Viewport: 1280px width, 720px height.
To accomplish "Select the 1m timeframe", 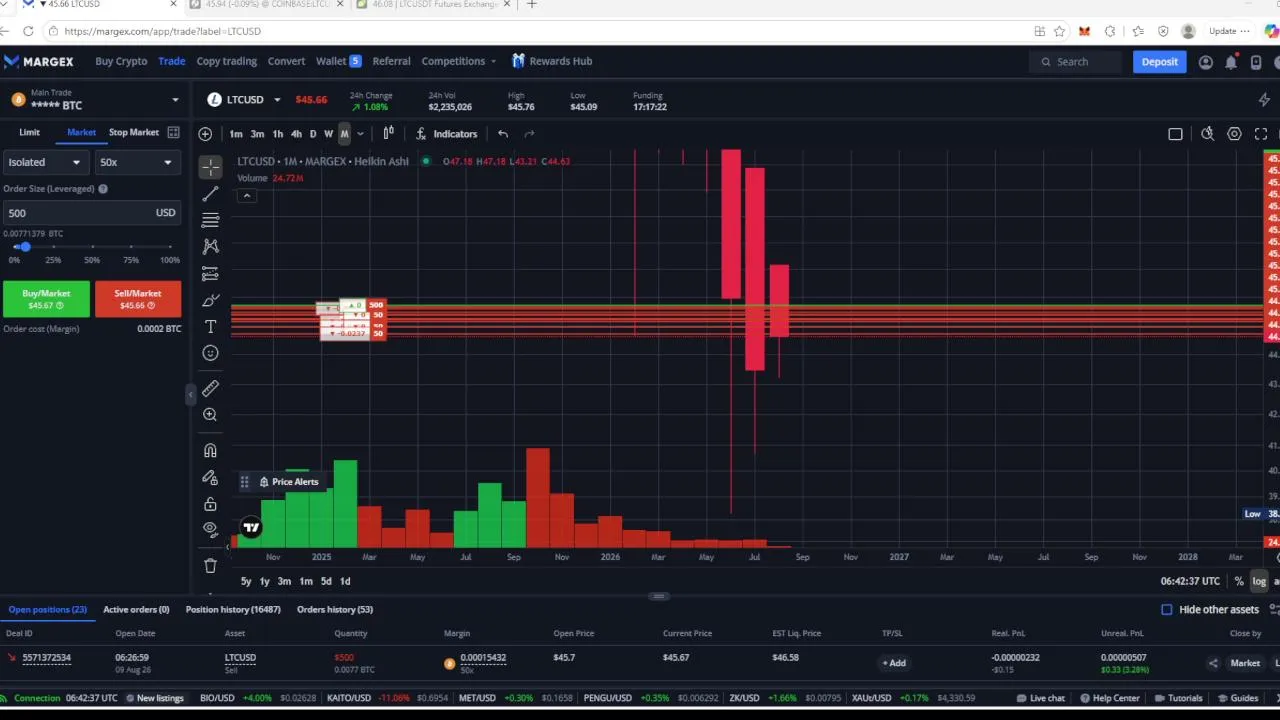I will (236, 134).
